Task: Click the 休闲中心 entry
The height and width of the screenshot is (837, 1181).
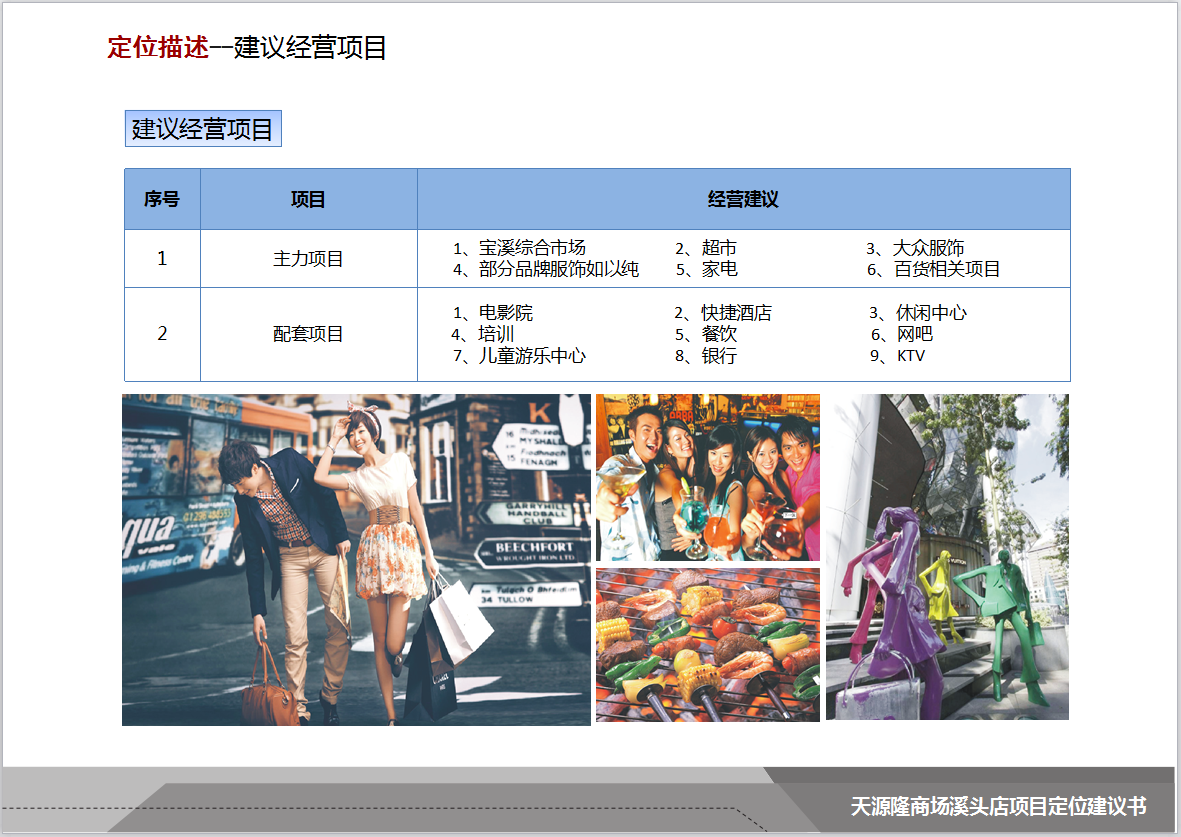Action: click(x=930, y=313)
